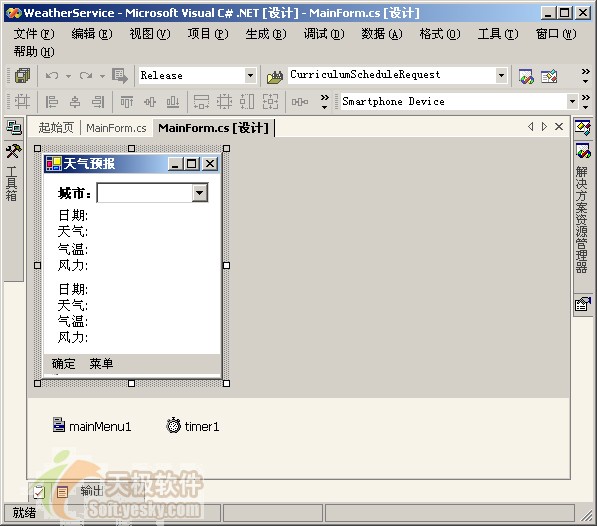
Task: Click the Make Same Size icon
Action: click(x=270, y=102)
